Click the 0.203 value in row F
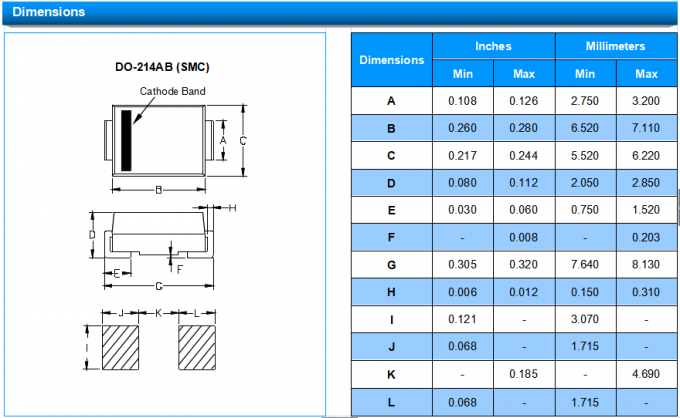This screenshot has height=418, width=680. [646, 238]
